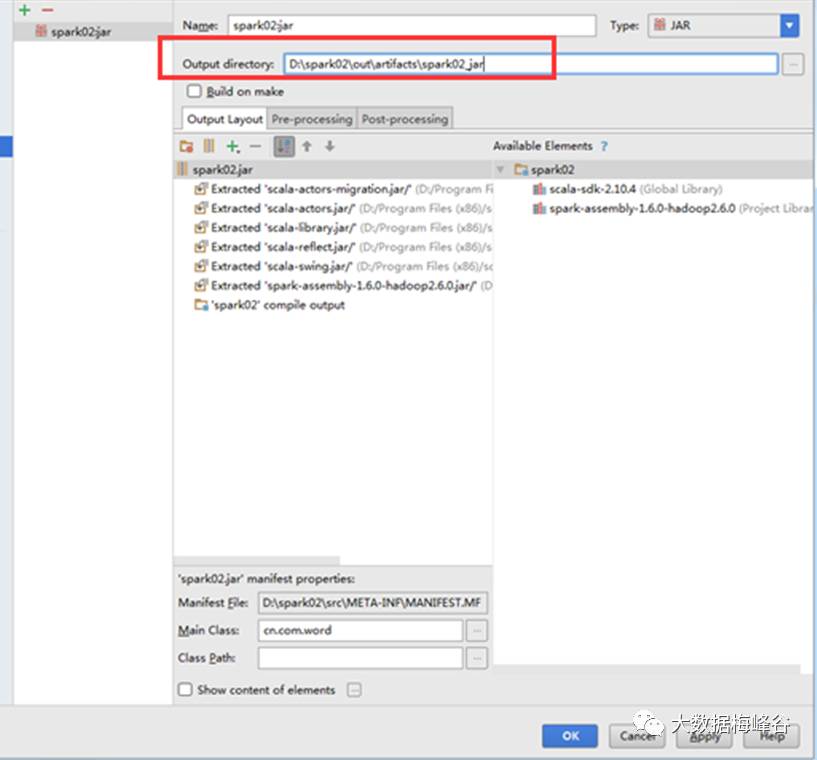Create new directory in output layout

[187, 146]
